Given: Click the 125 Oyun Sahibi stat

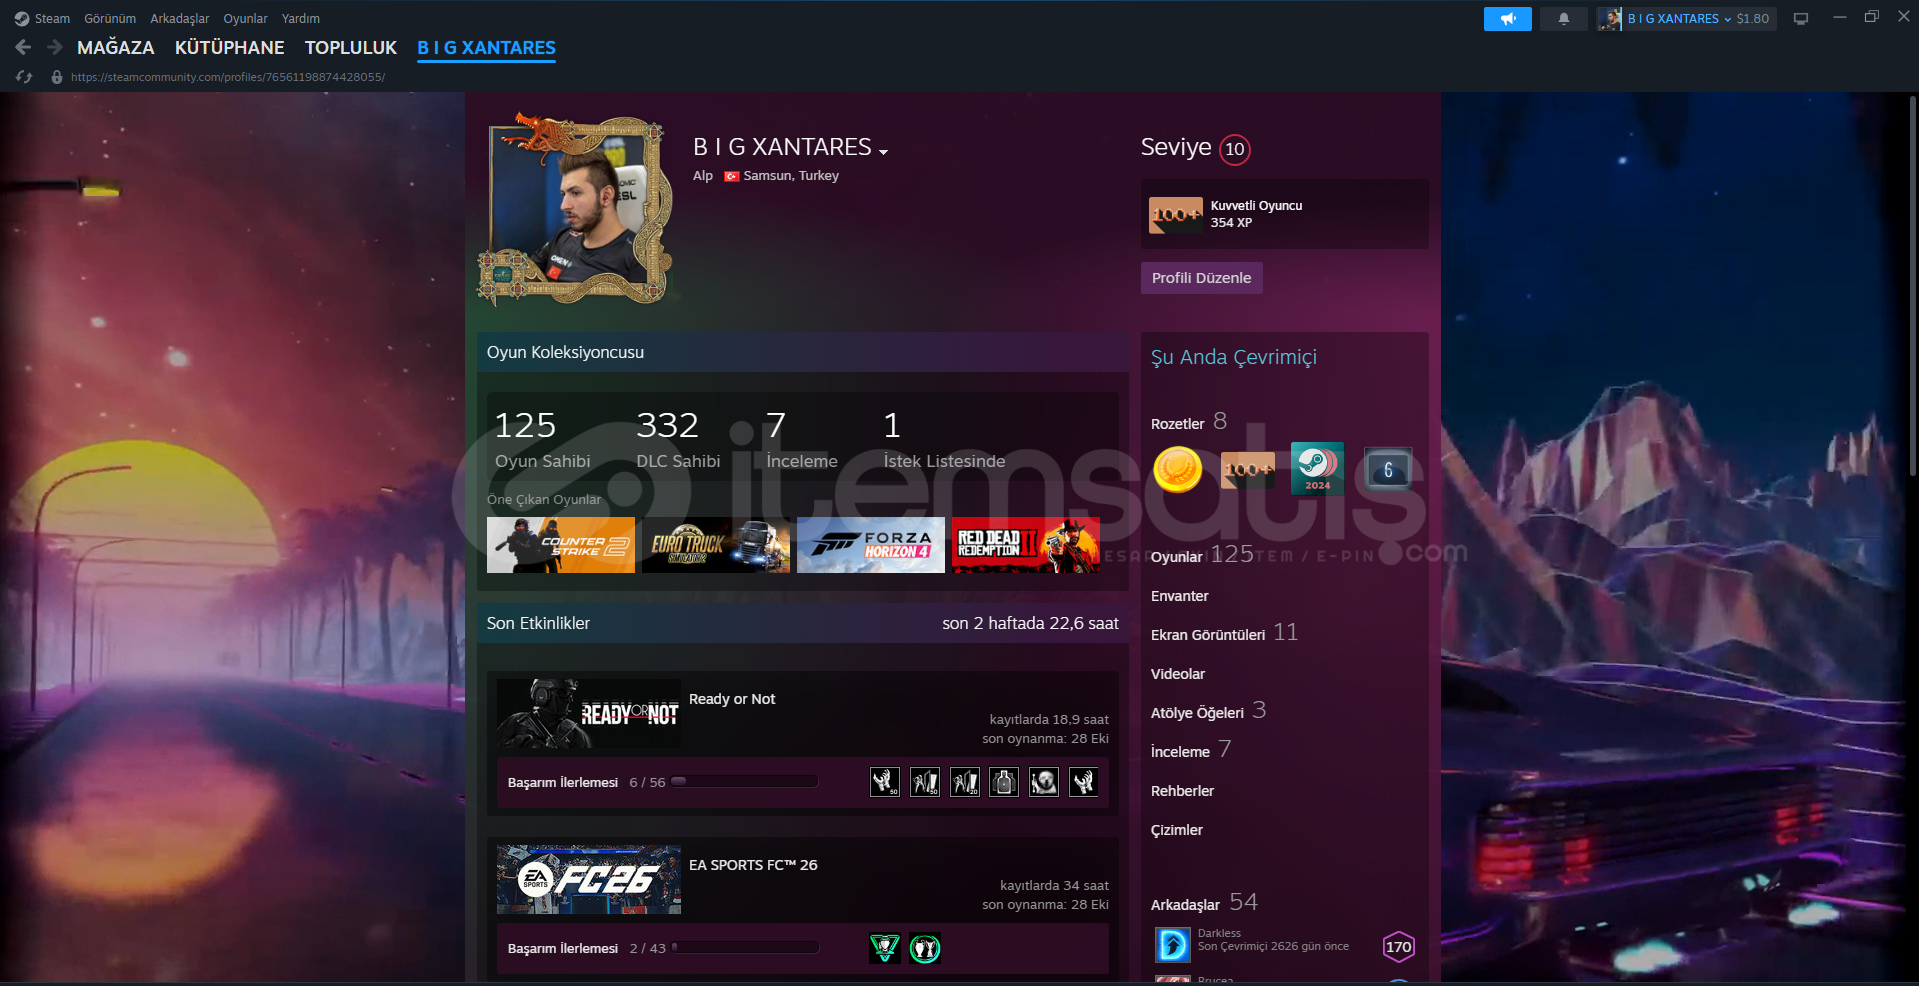Looking at the screenshot, I should click(x=543, y=439).
